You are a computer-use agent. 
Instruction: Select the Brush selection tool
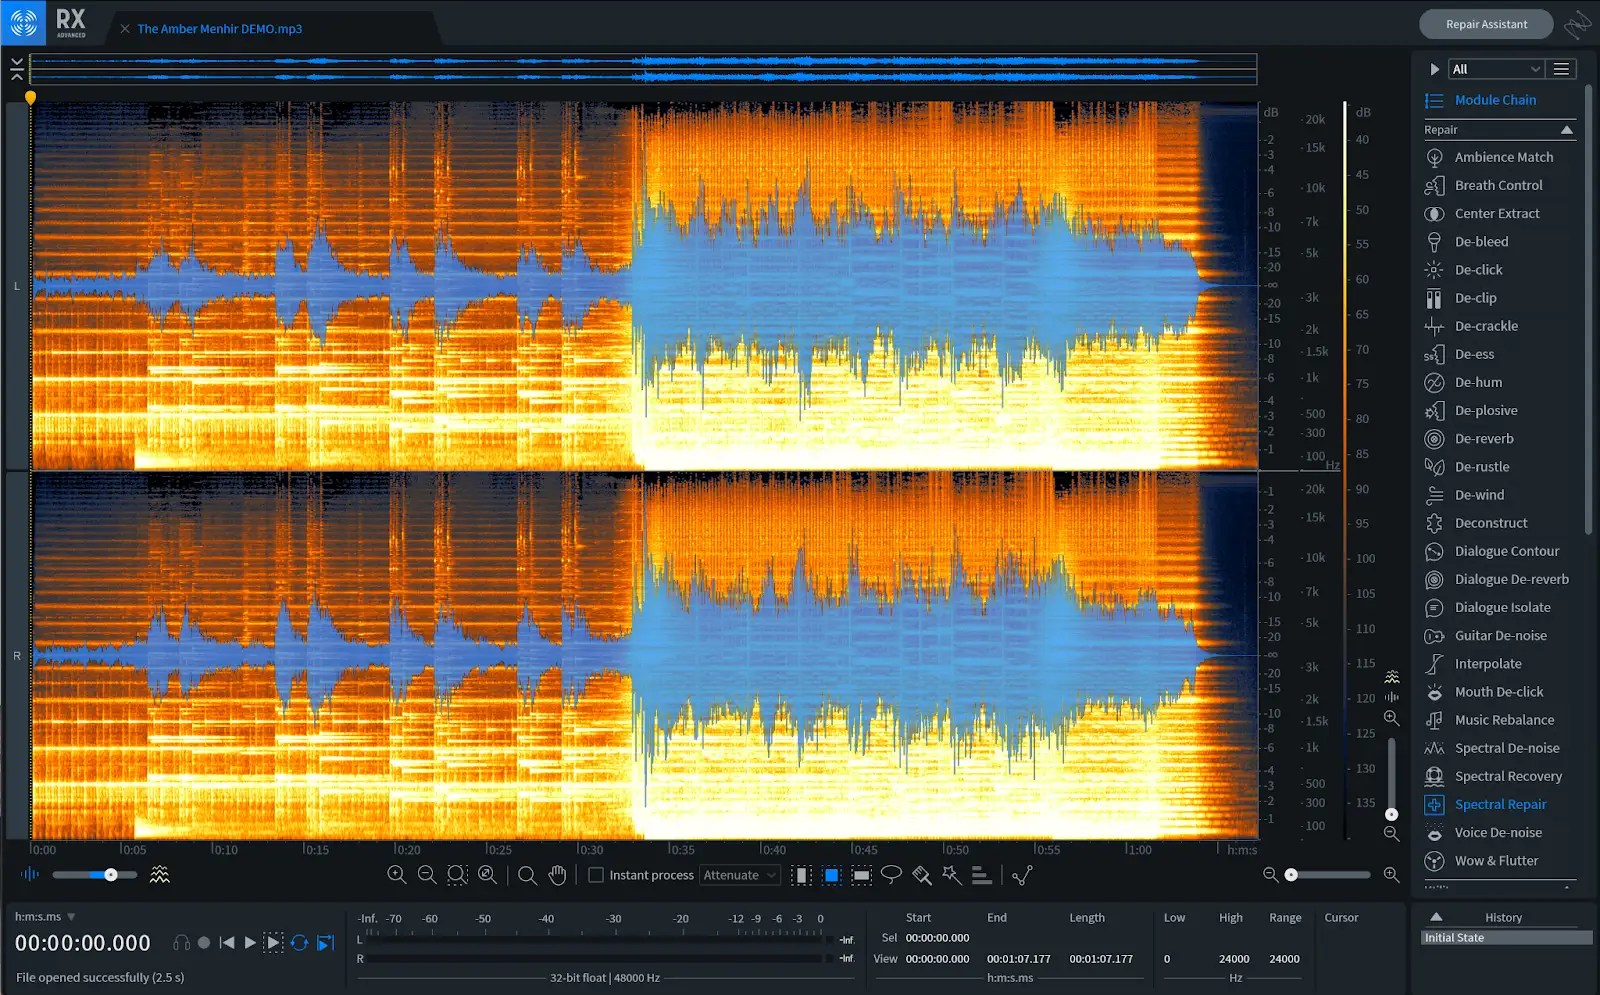tap(921, 875)
